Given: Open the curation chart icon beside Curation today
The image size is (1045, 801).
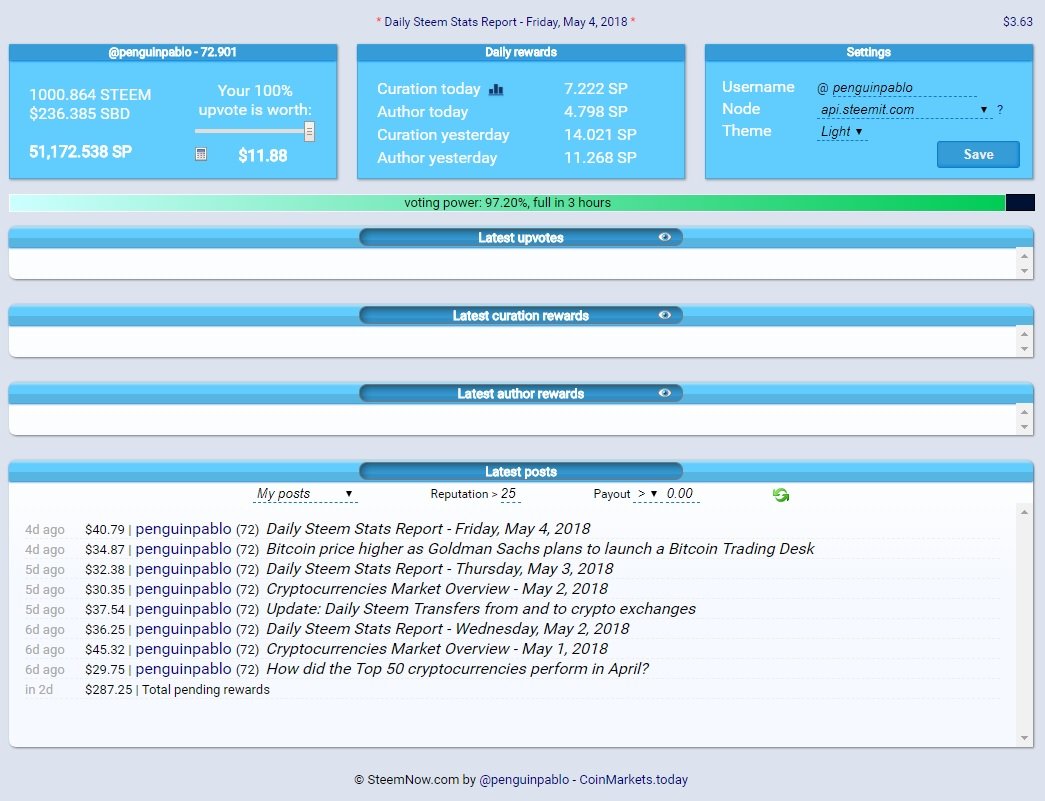Looking at the screenshot, I should click(x=496, y=89).
